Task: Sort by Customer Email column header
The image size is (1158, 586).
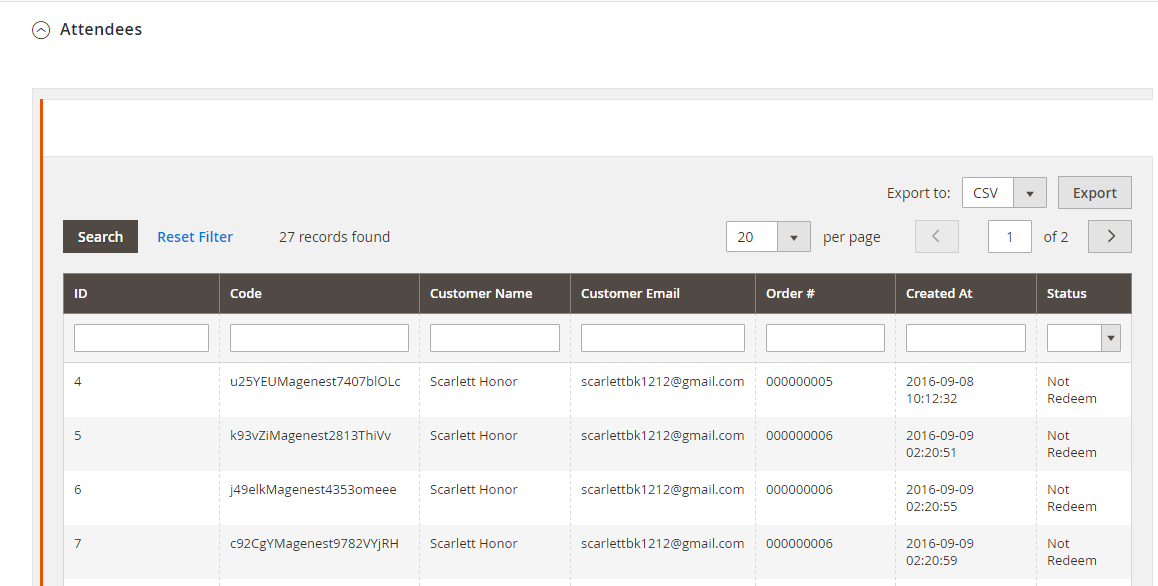Action: coord(662,293)
